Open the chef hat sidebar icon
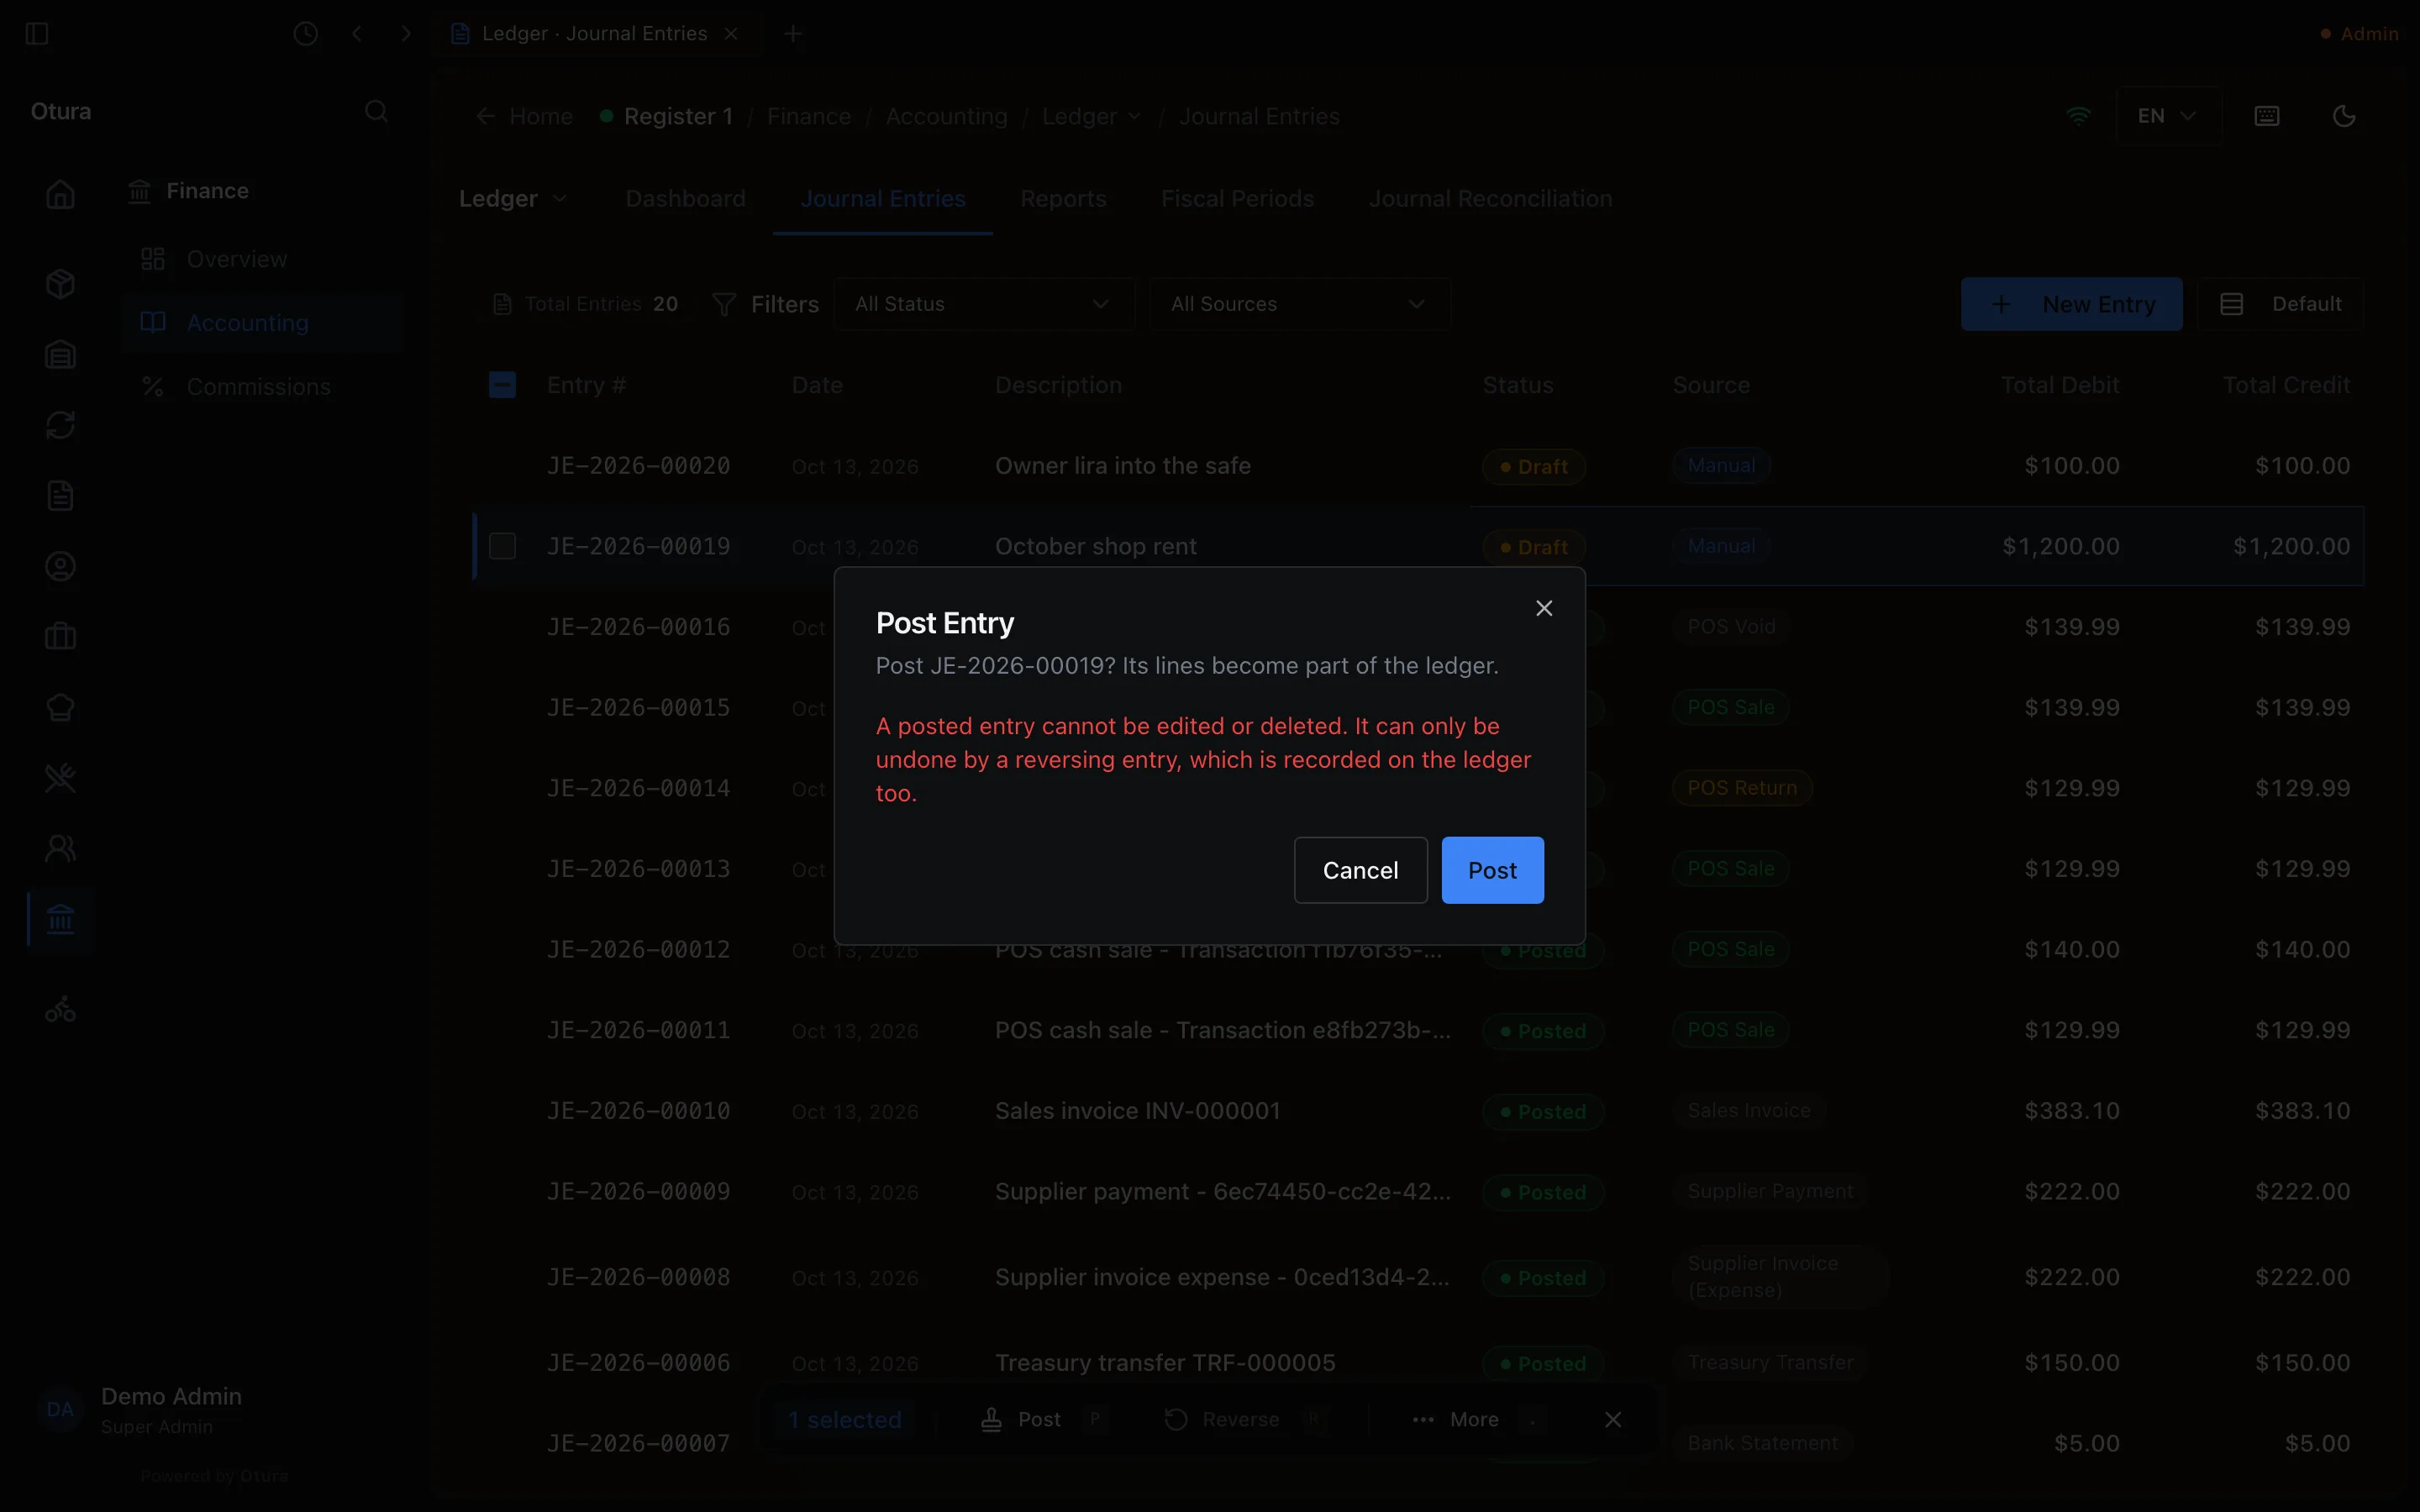Viewport: 2420px width, 1512px height. pos(61,707)
